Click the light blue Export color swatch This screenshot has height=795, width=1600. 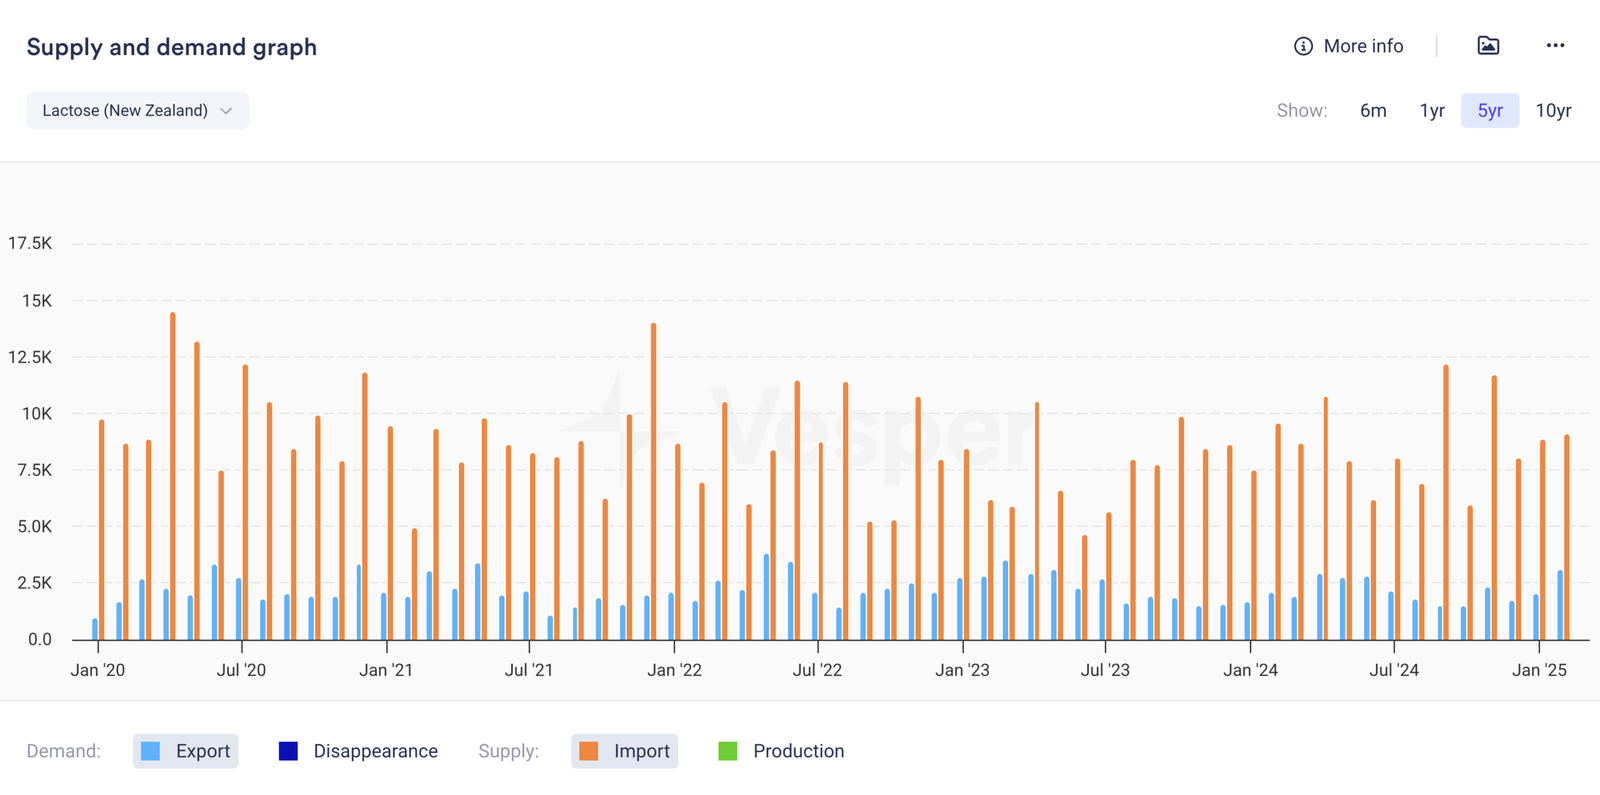pos(151,751)
